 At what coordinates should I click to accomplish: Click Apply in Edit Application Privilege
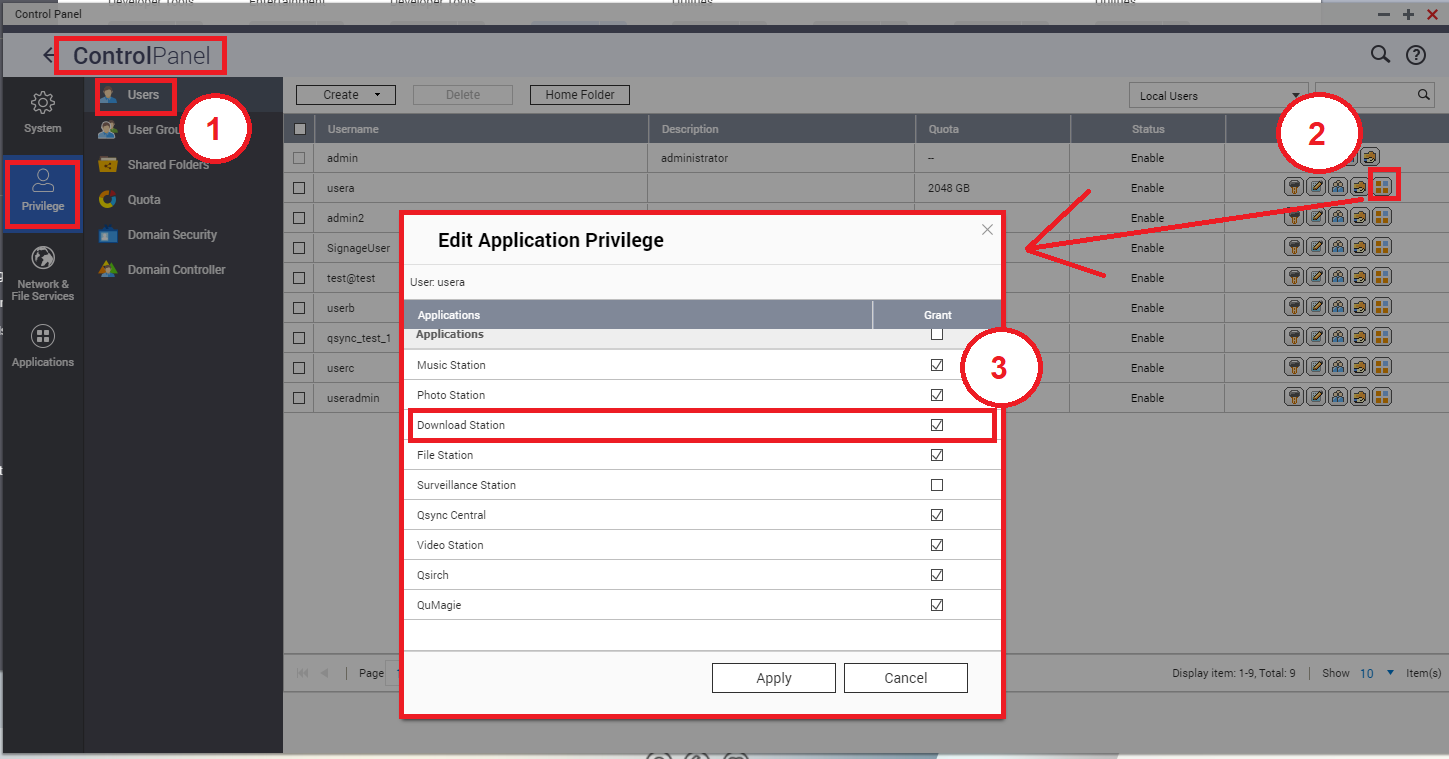click(773, 678)
